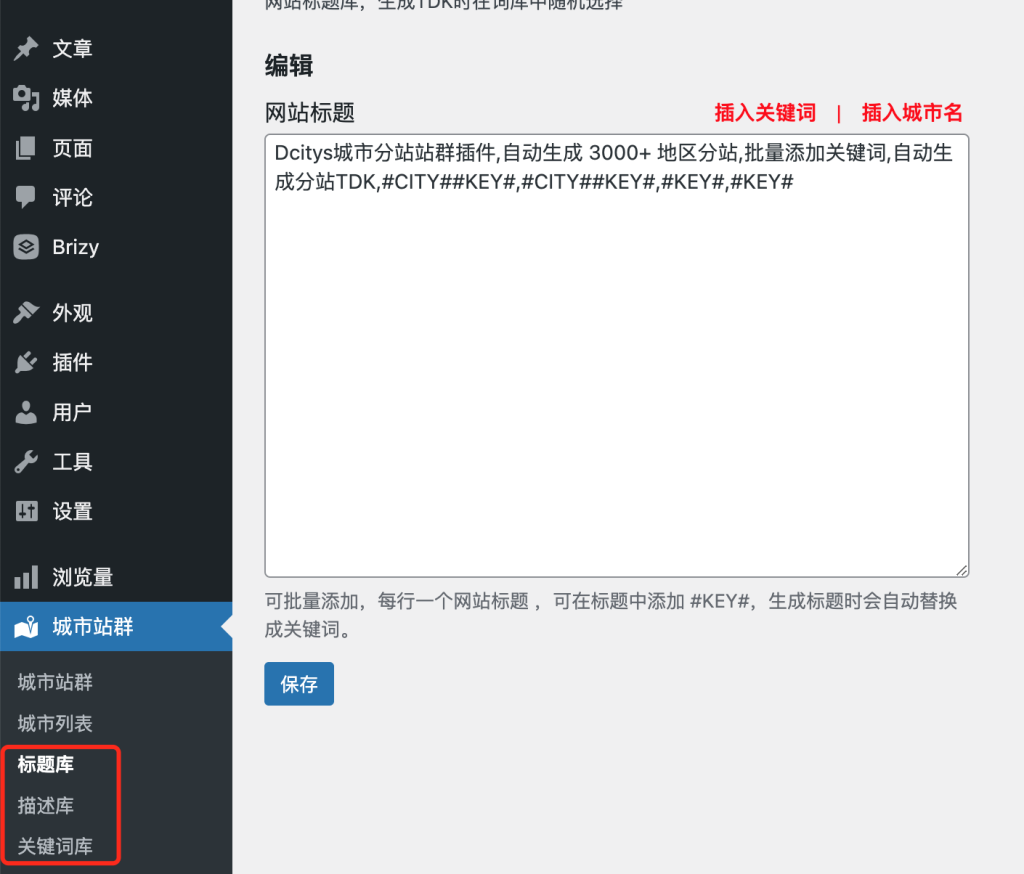Click the Brizy layers icon
This screenshot has width=1024, height=874.
26,247
